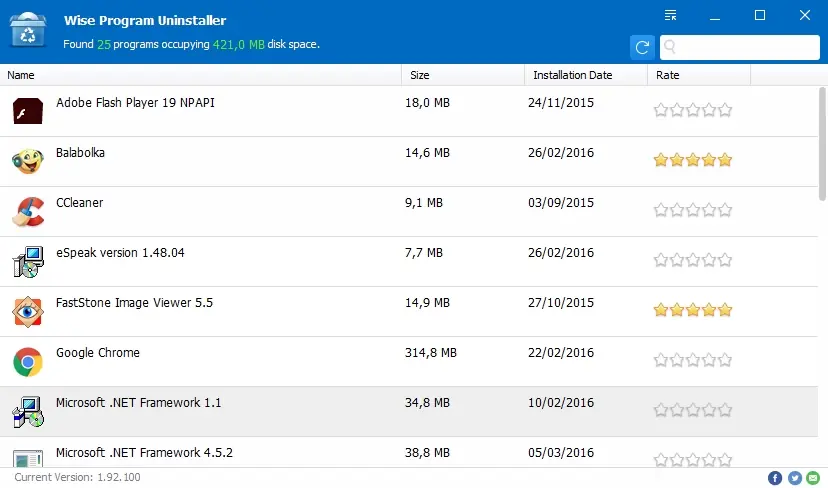Screen dimensions: 828x488
Task: Share on Facebook icon
Action: (x=775, y=478)
